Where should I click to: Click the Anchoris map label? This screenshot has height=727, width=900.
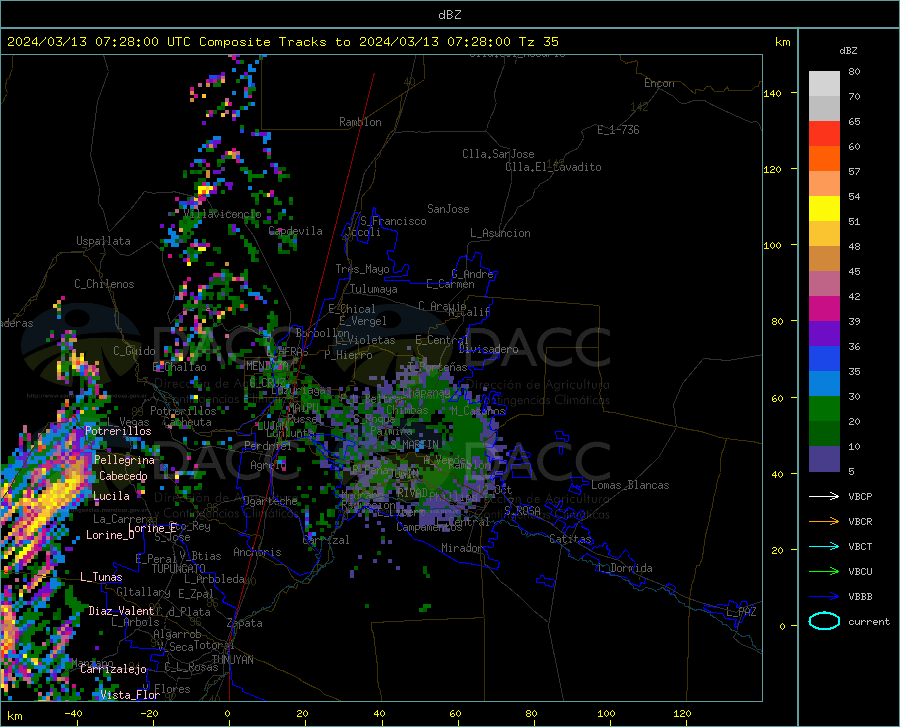pyautogui.click(x=257, y=552)
